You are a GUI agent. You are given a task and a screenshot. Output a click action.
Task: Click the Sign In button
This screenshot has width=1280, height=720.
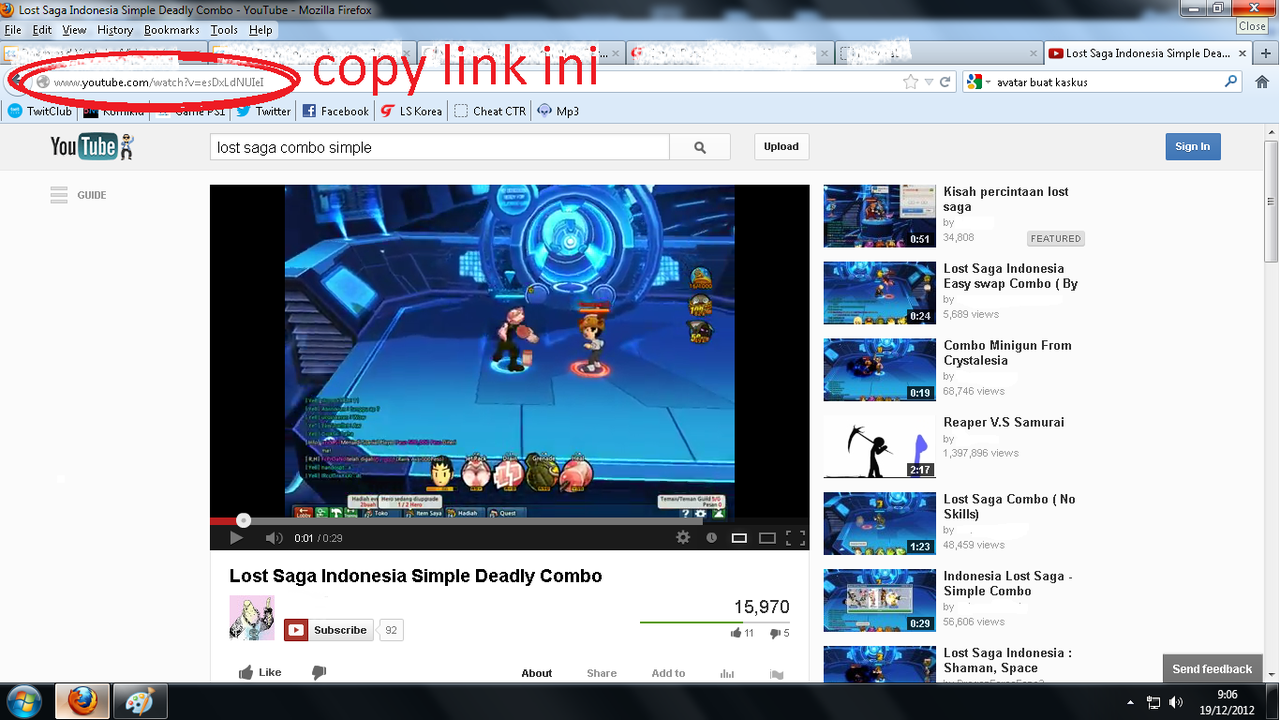tap(1192, 146)
